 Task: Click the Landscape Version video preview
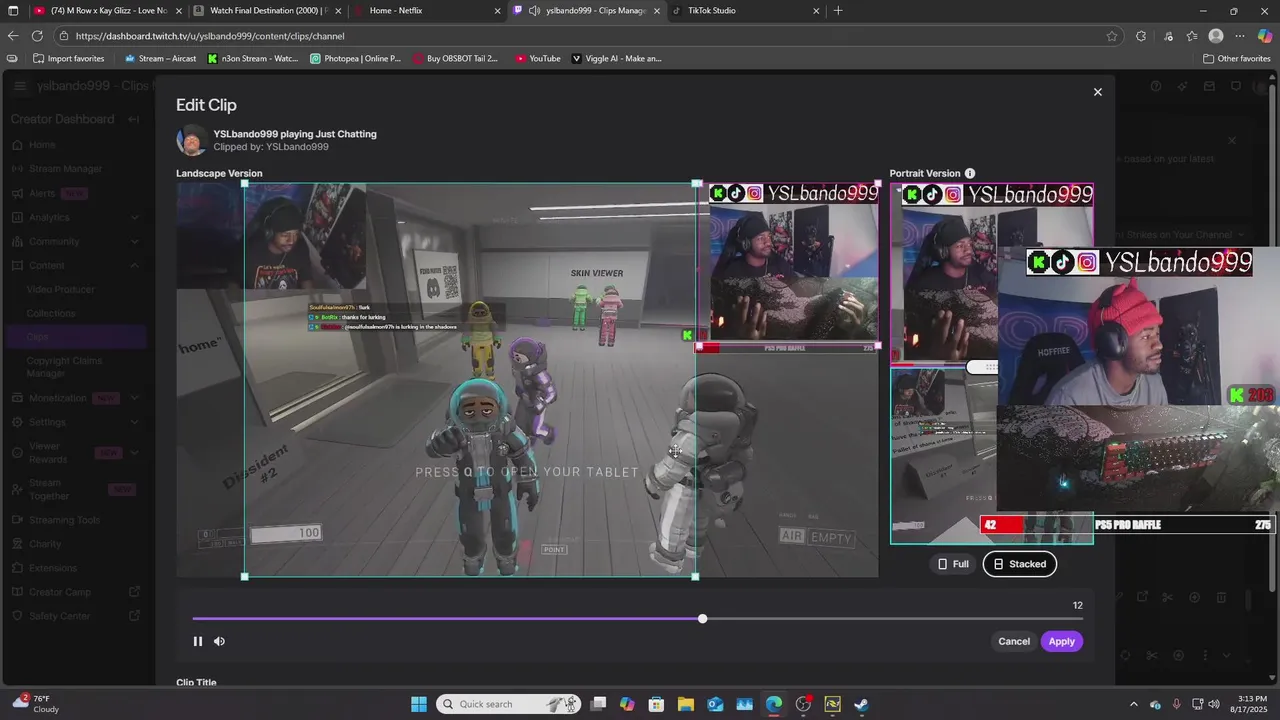pos(527,380)
